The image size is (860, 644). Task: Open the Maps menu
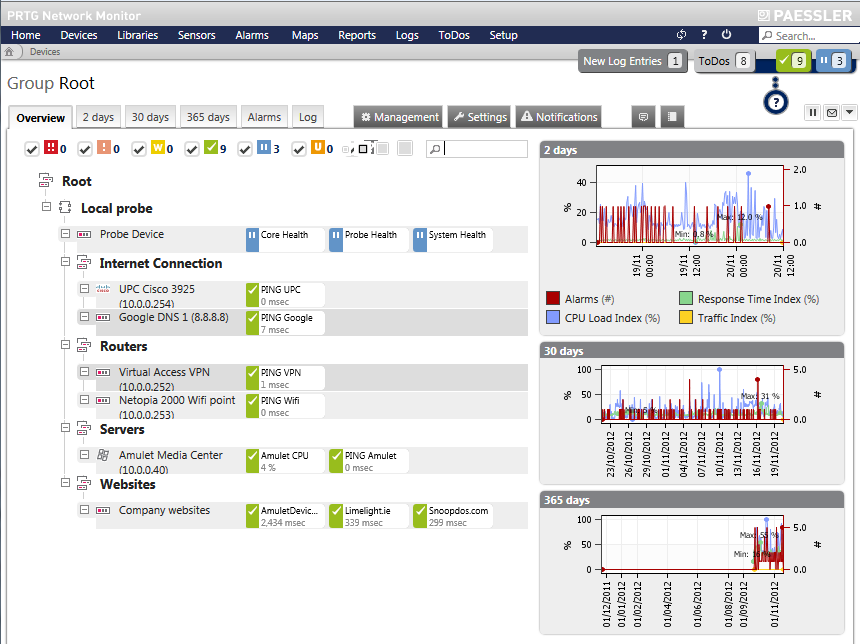[x=305, y=35]
